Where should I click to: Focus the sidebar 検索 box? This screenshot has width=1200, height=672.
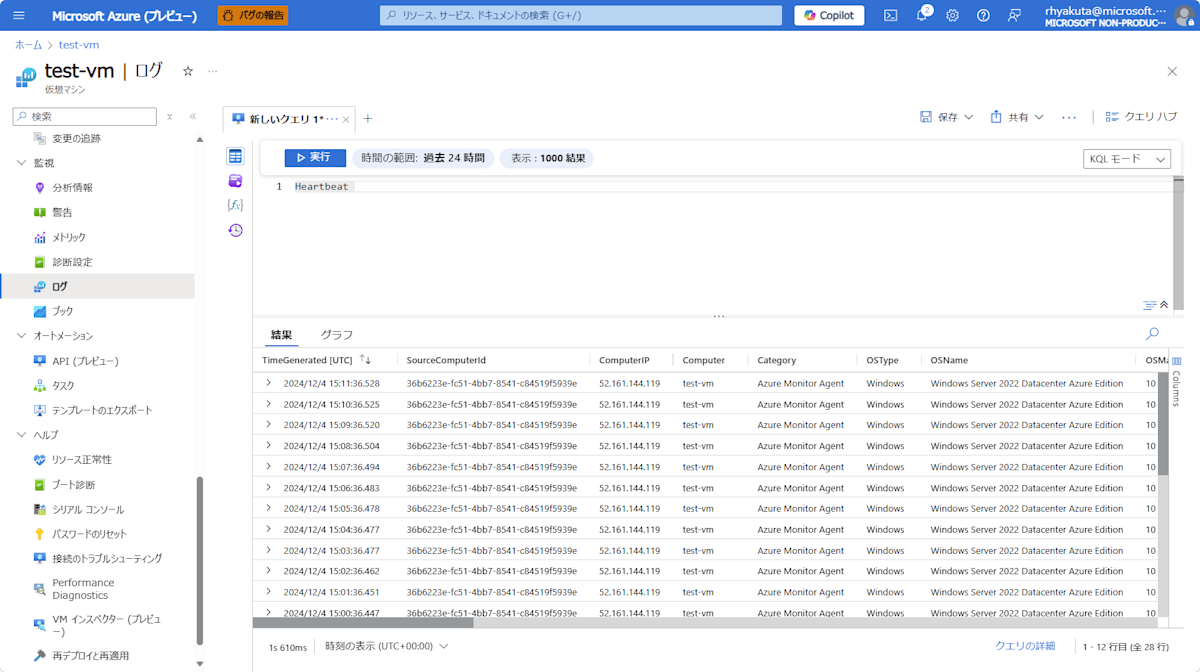[x=85, y=117]
